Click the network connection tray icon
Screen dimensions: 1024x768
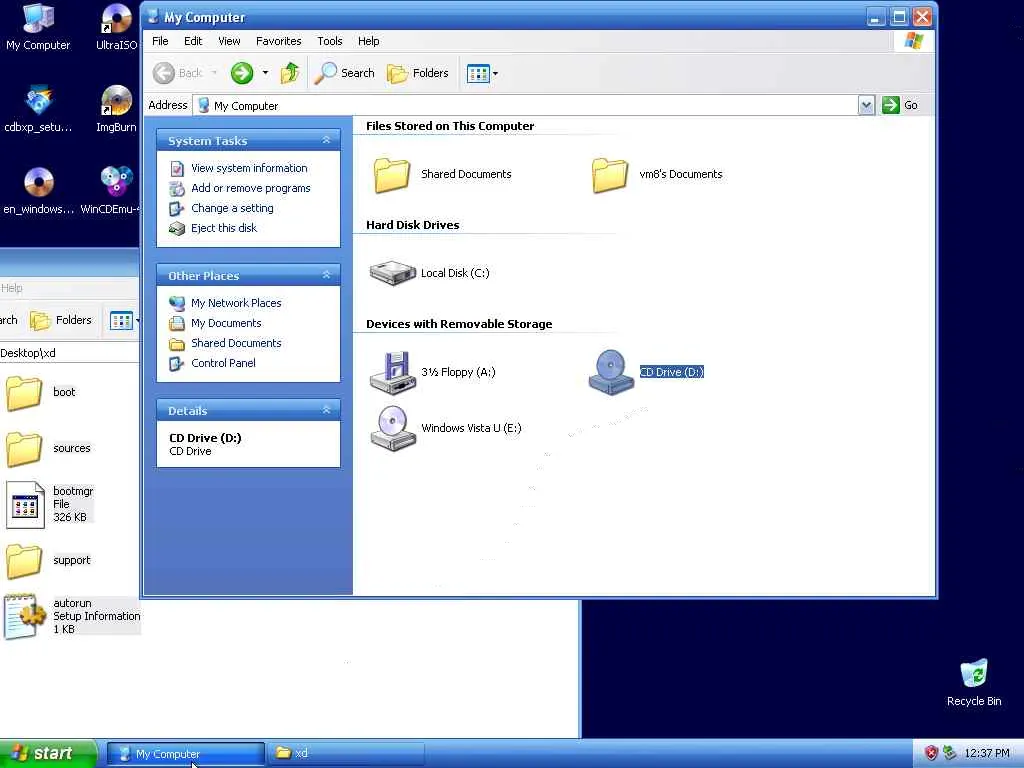949,754
